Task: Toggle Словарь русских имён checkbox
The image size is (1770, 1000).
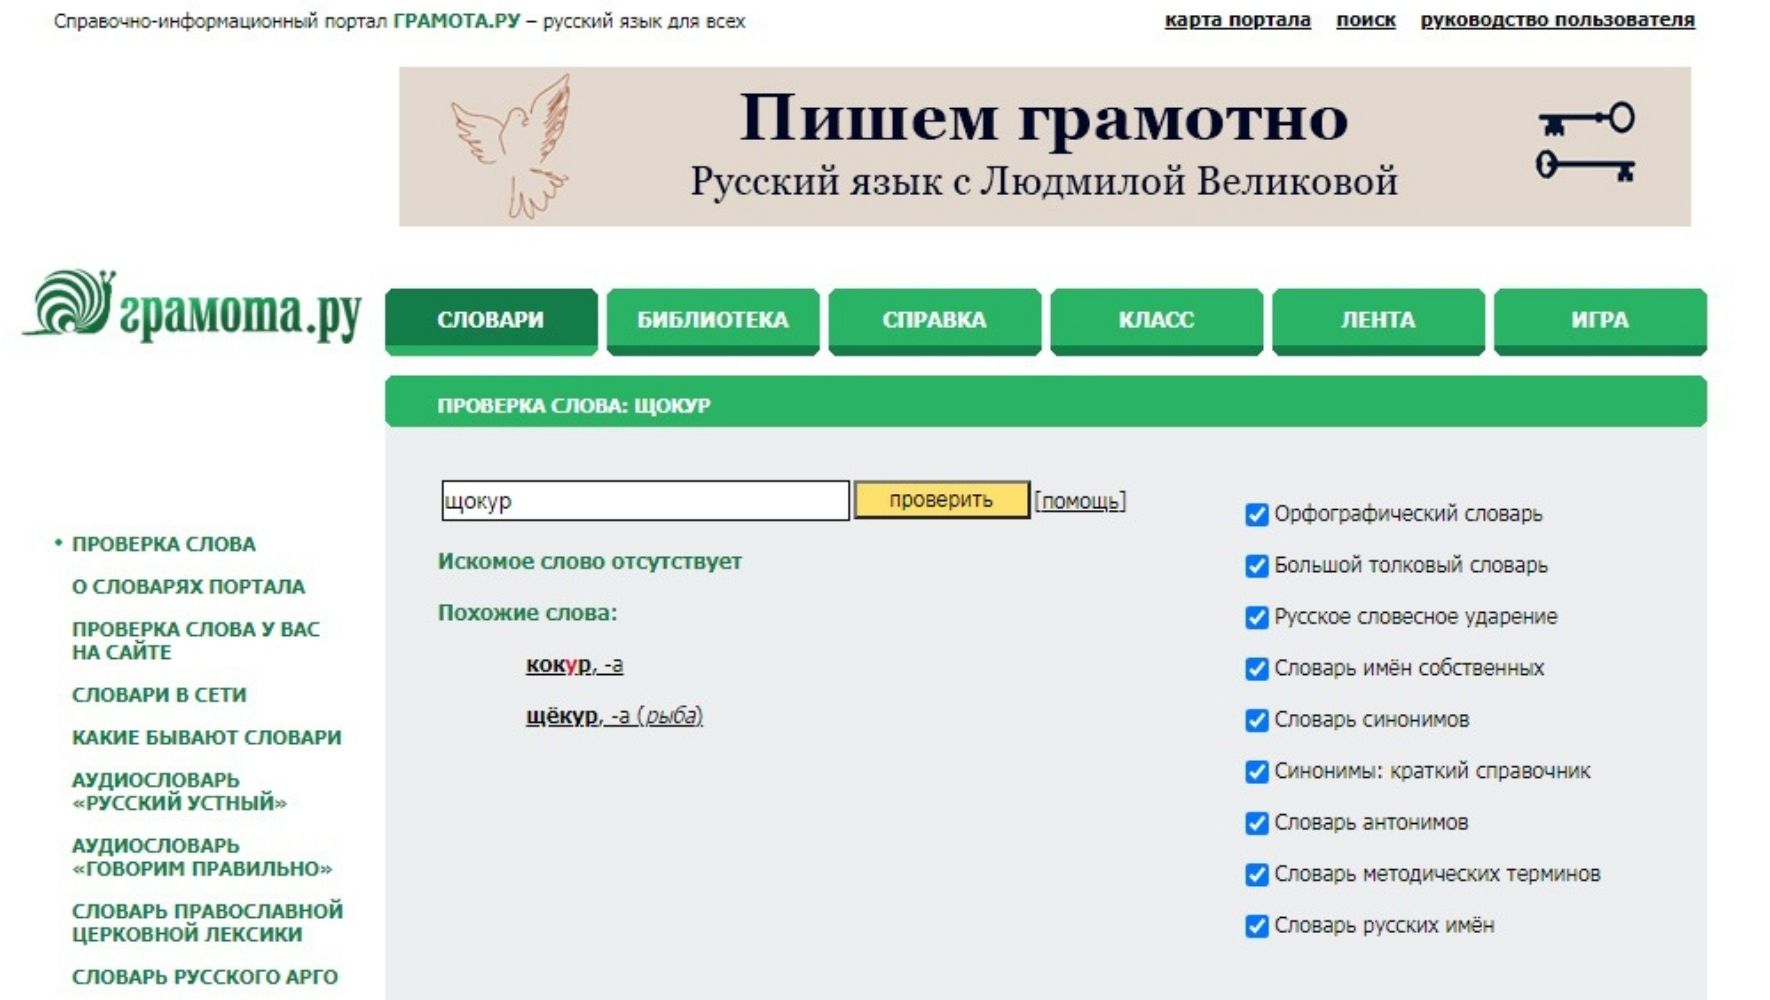Action: 1256,926
